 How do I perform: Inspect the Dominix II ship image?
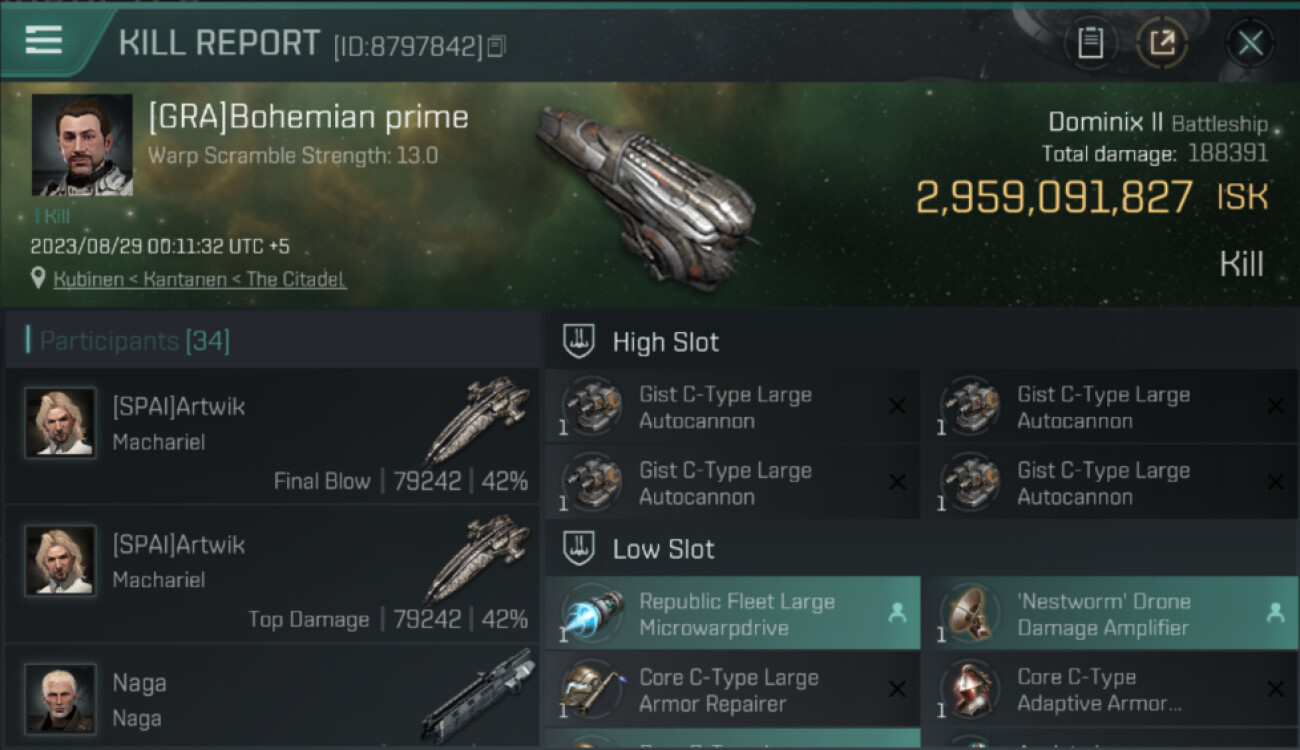click(645, 190)
